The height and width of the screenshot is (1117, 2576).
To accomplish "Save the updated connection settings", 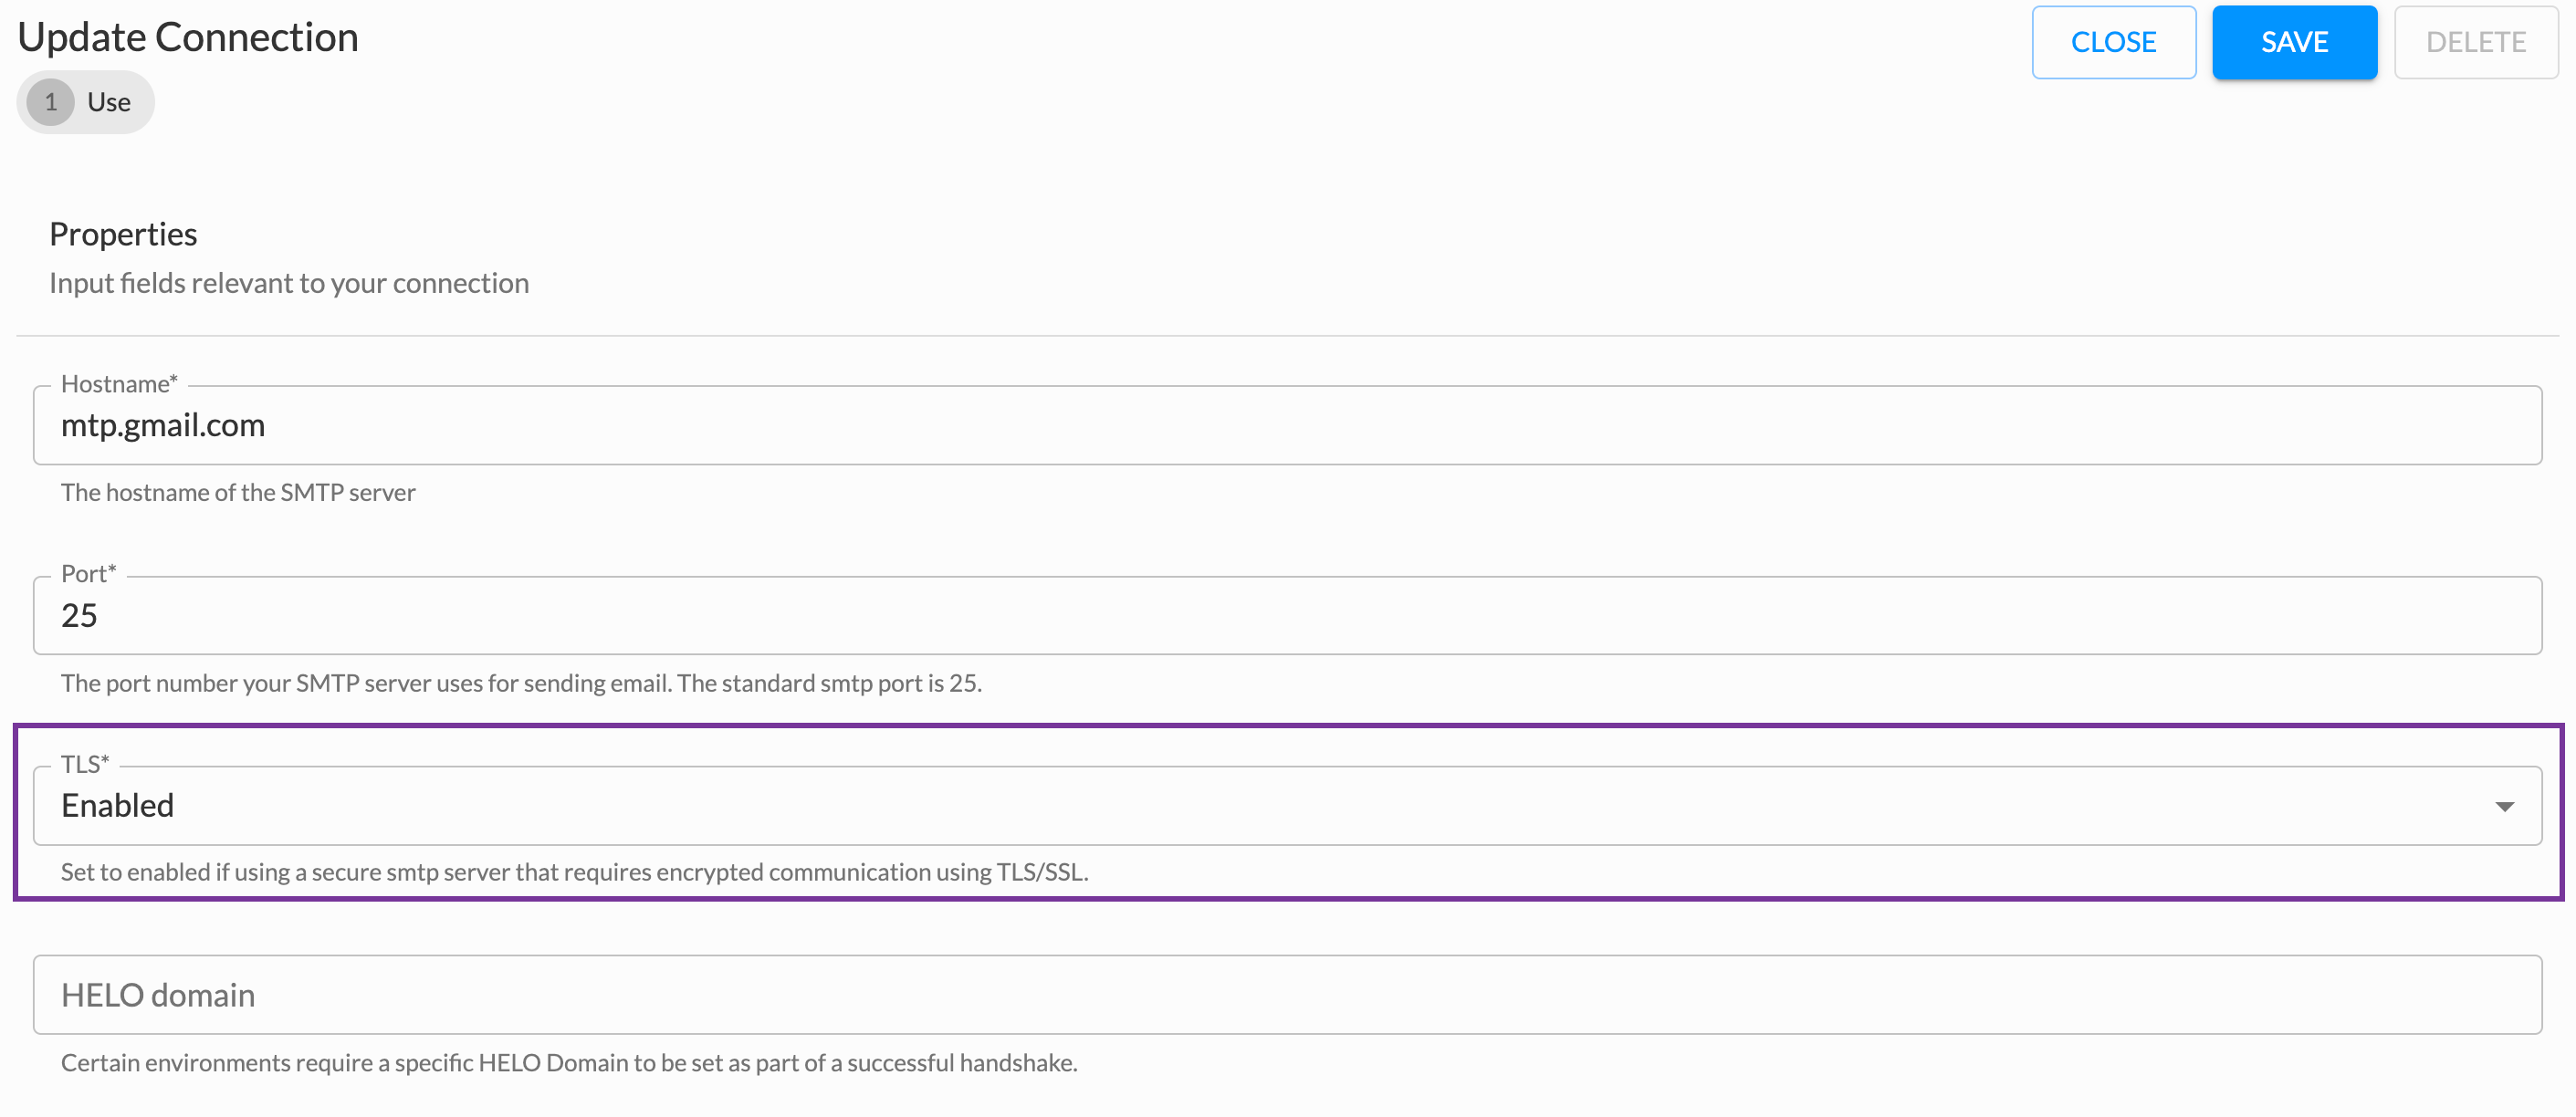I will click(2294, 42).
